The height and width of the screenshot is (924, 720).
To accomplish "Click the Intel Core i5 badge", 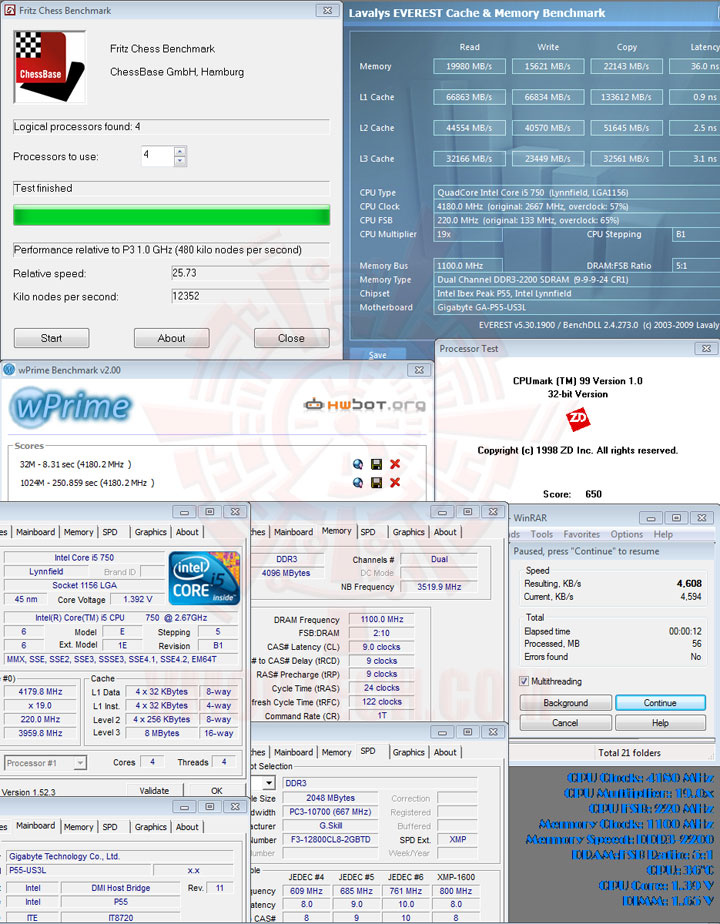I will (204, 578).
